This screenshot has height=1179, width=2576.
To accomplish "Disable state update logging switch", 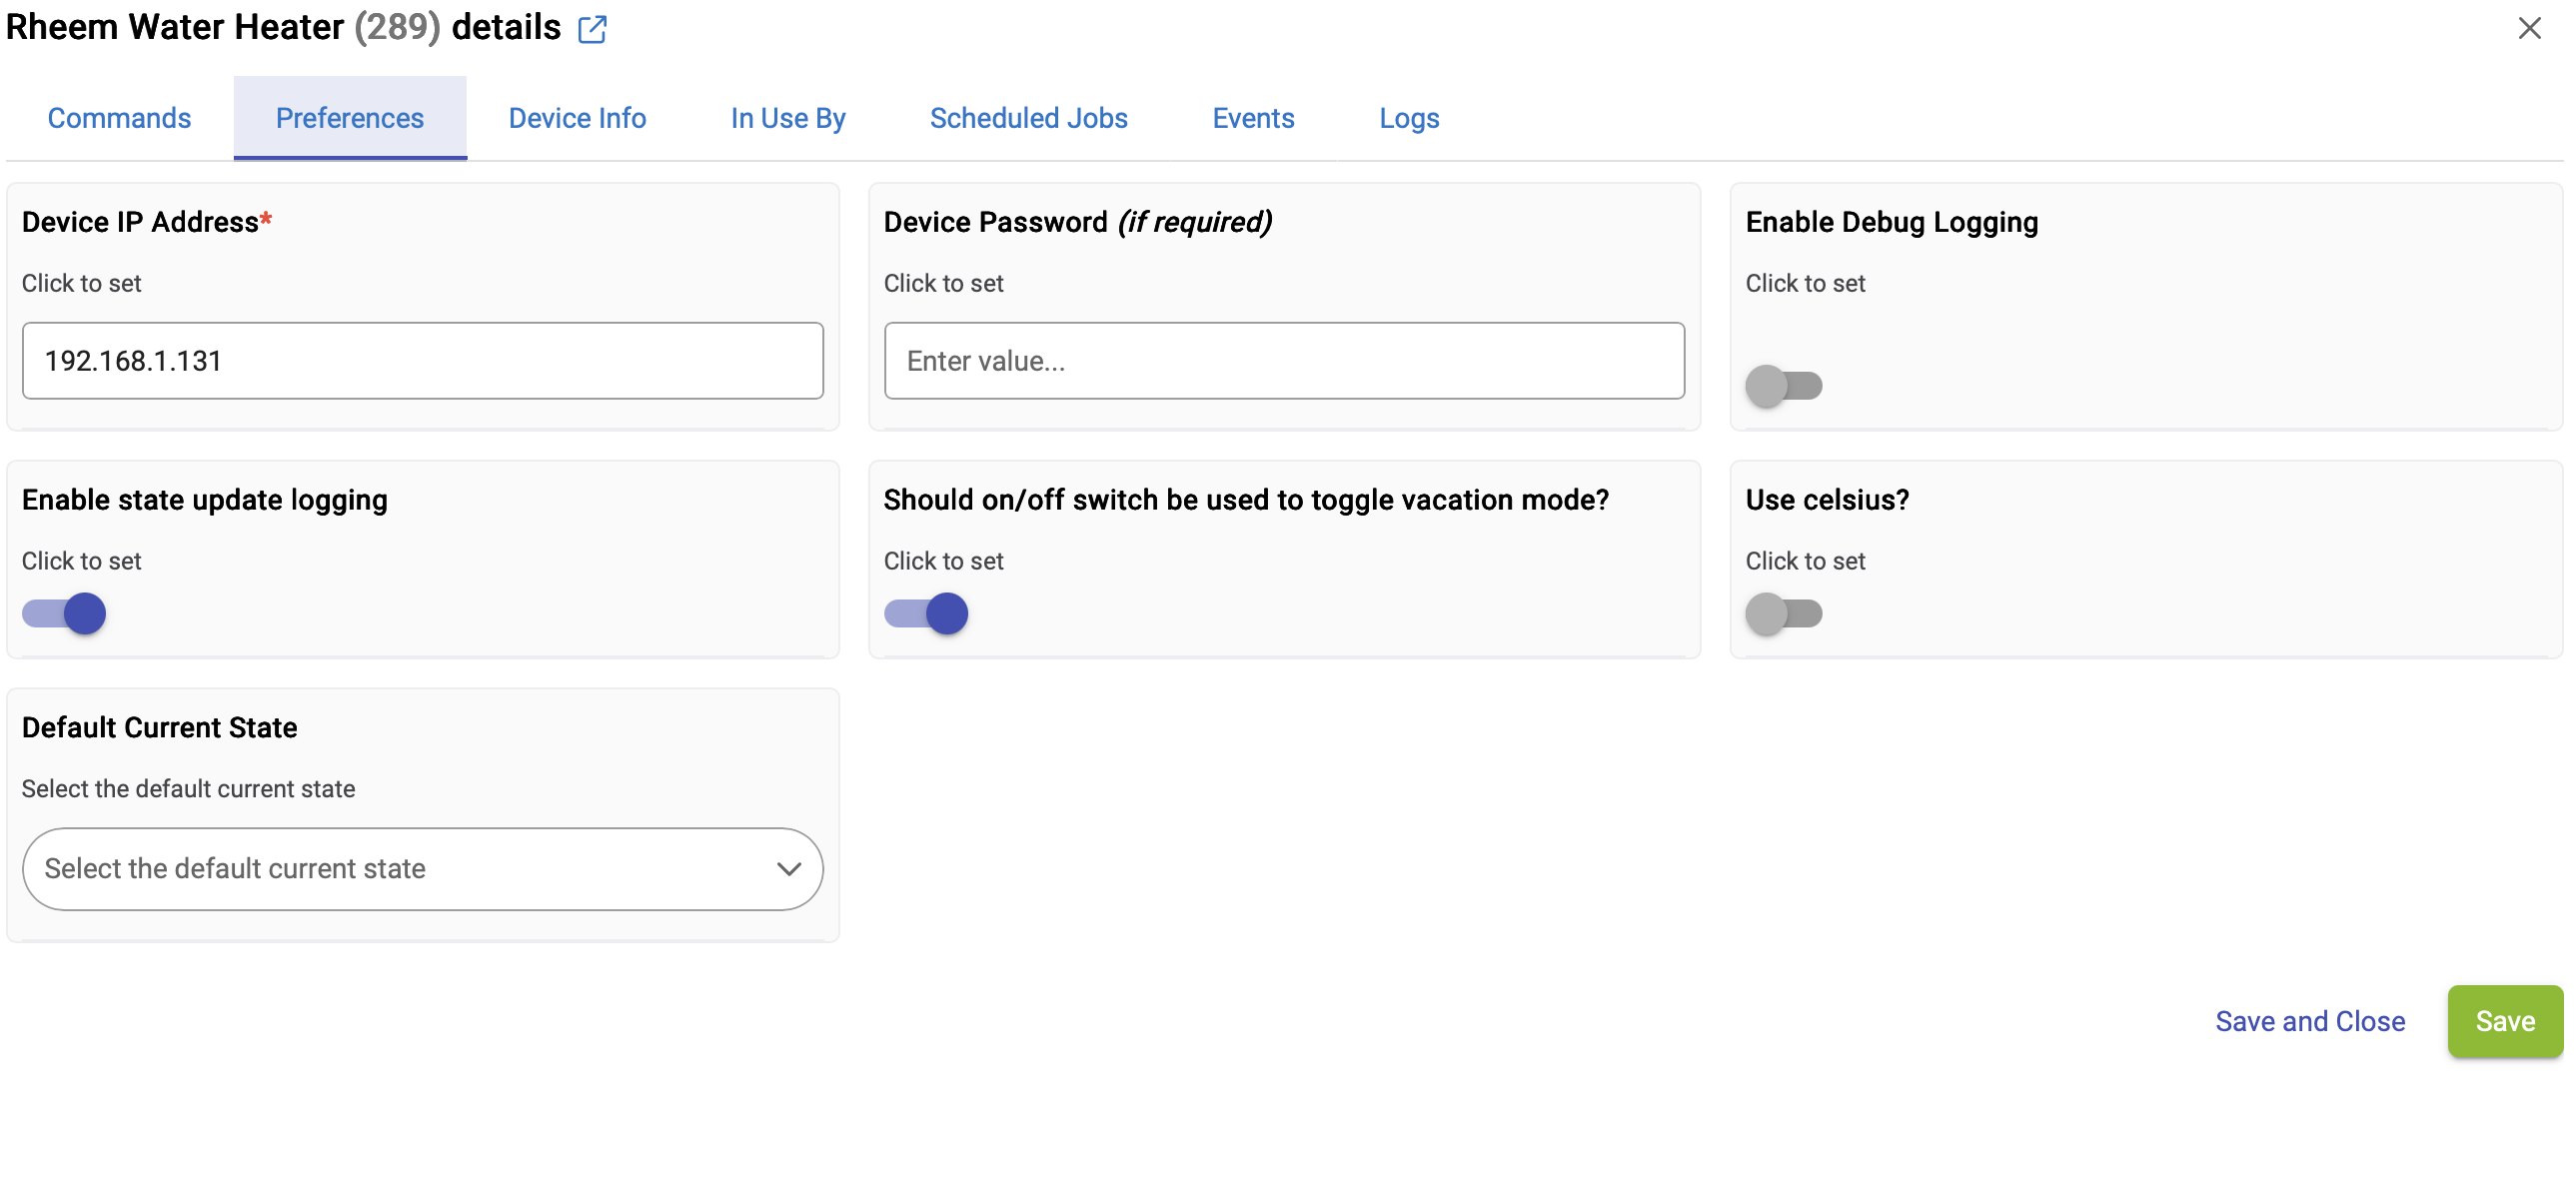I will point(65,614).
